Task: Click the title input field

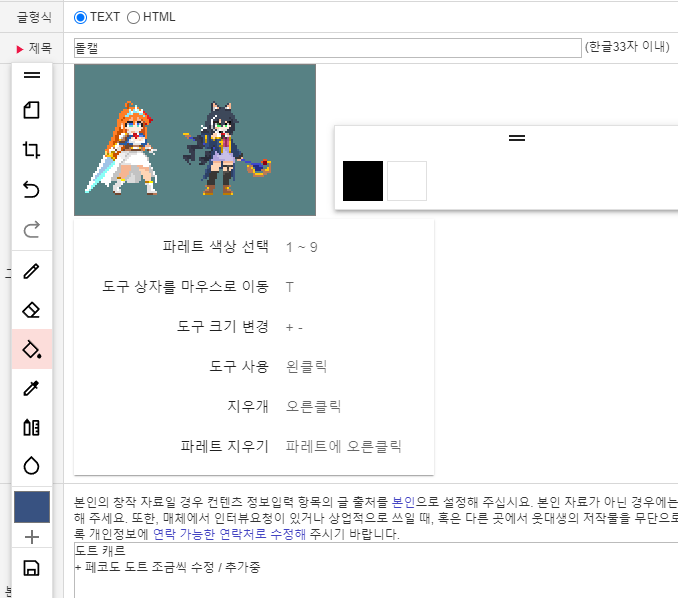Action: (x=327, y=48)
